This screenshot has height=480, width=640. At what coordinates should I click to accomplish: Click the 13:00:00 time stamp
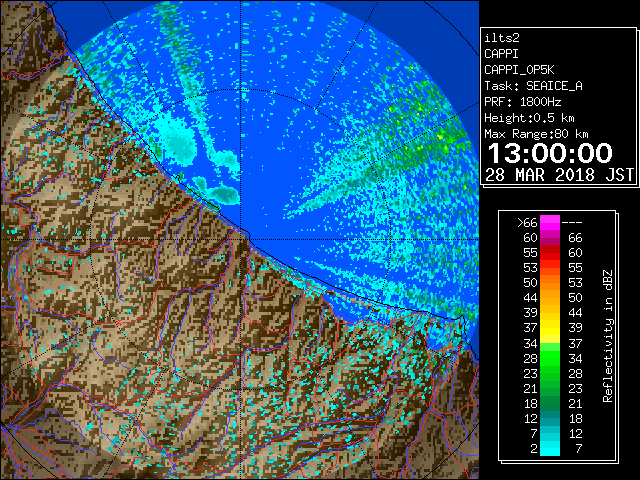pyautogui.click(x=550, y=153)
